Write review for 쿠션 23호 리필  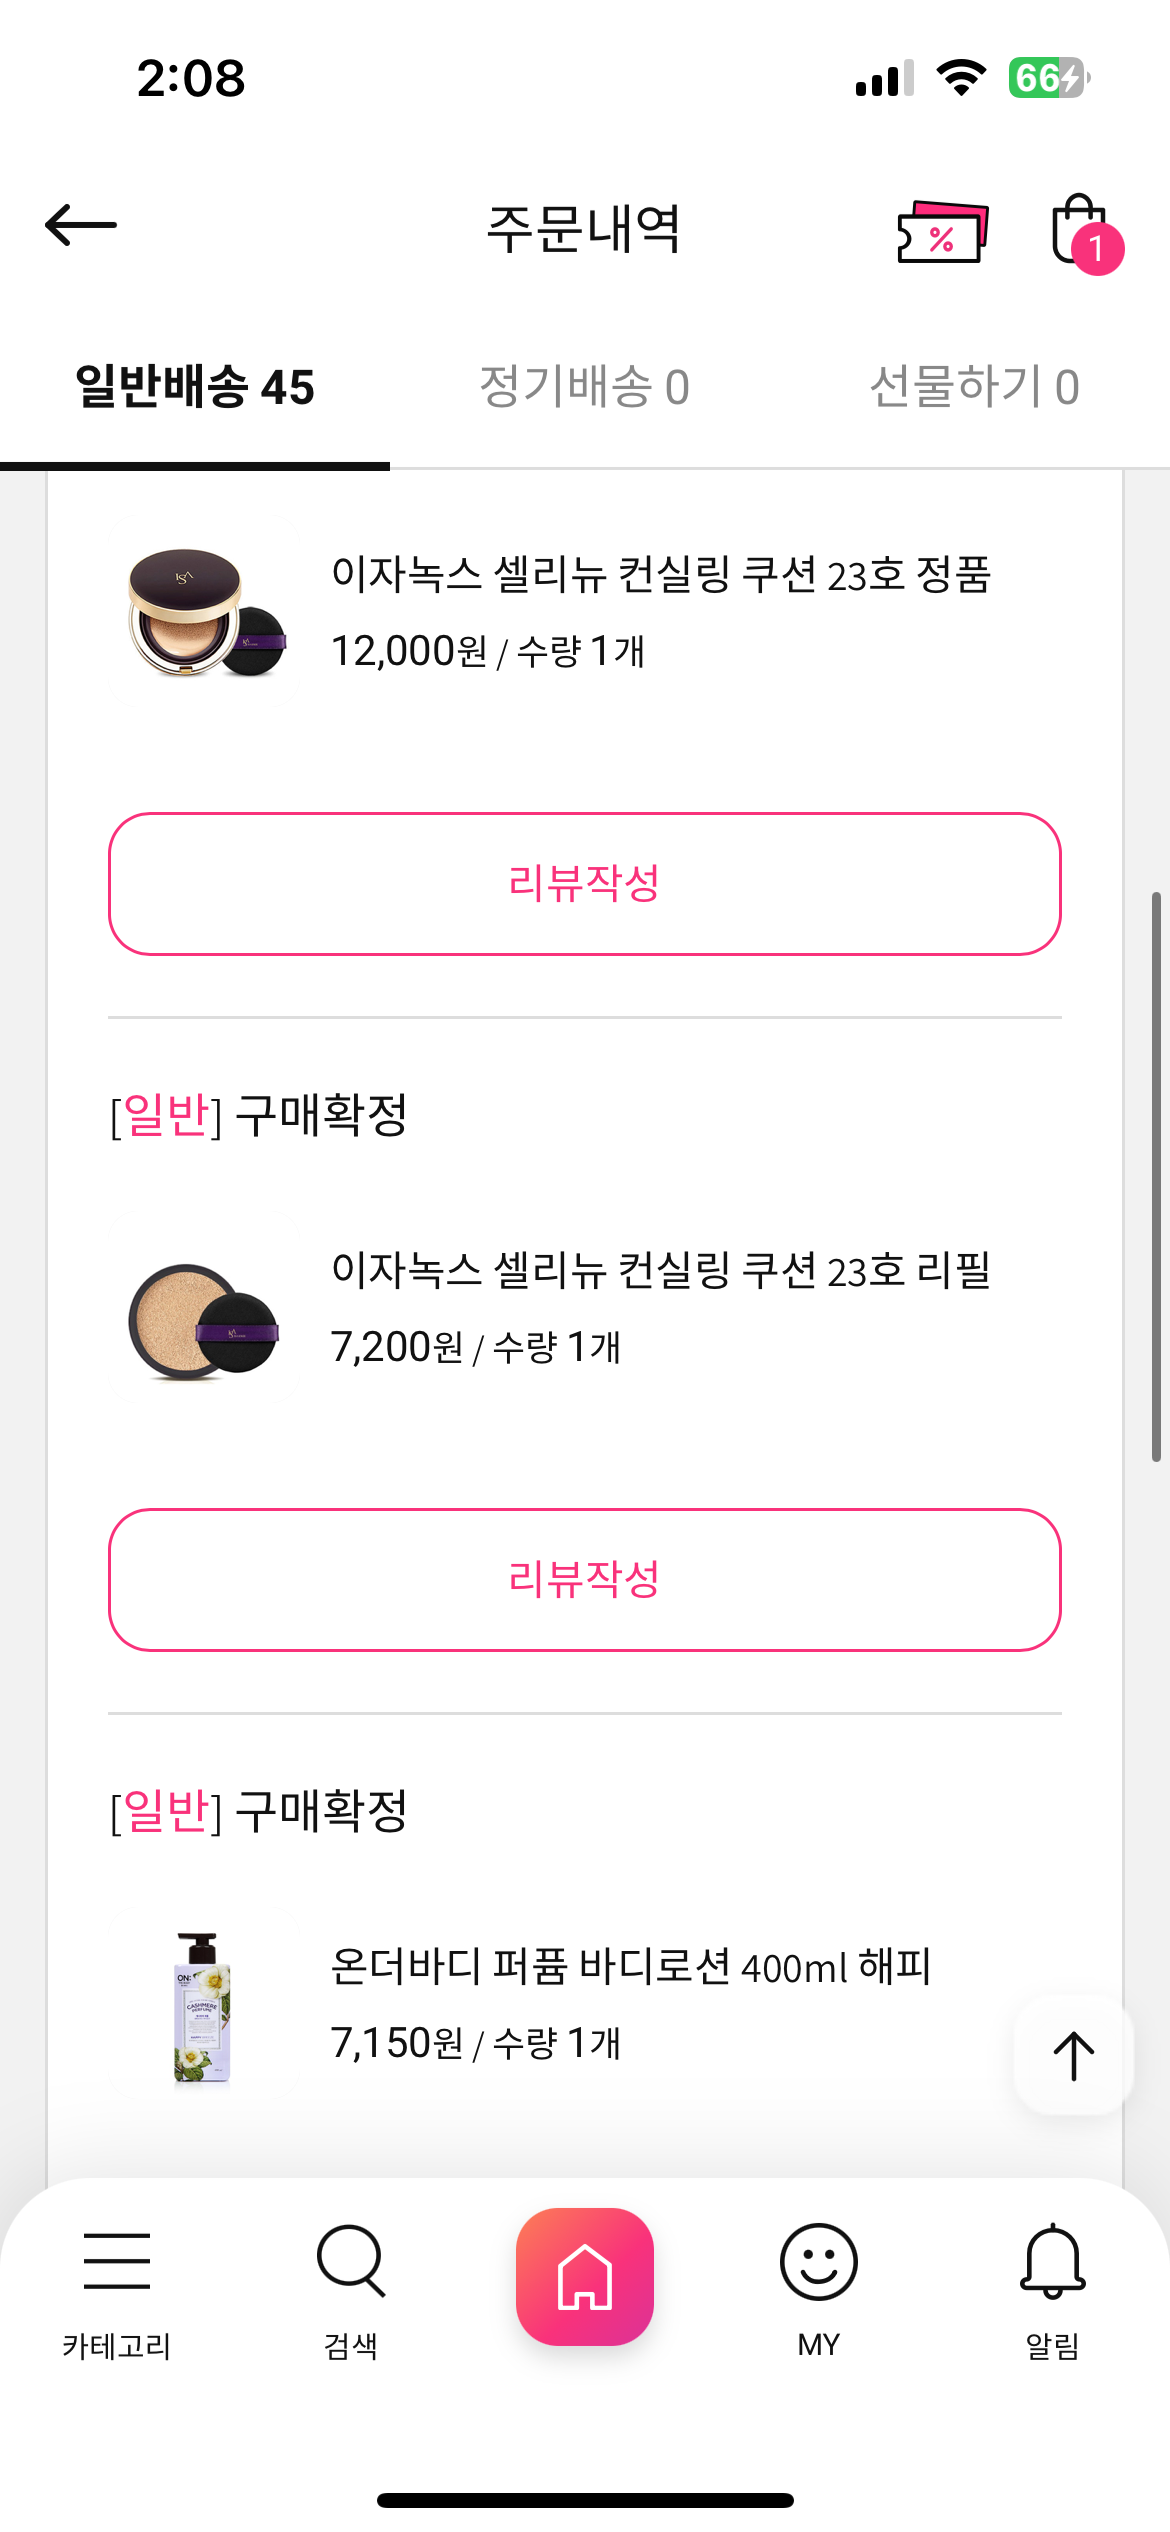[x=585, y=1580]
